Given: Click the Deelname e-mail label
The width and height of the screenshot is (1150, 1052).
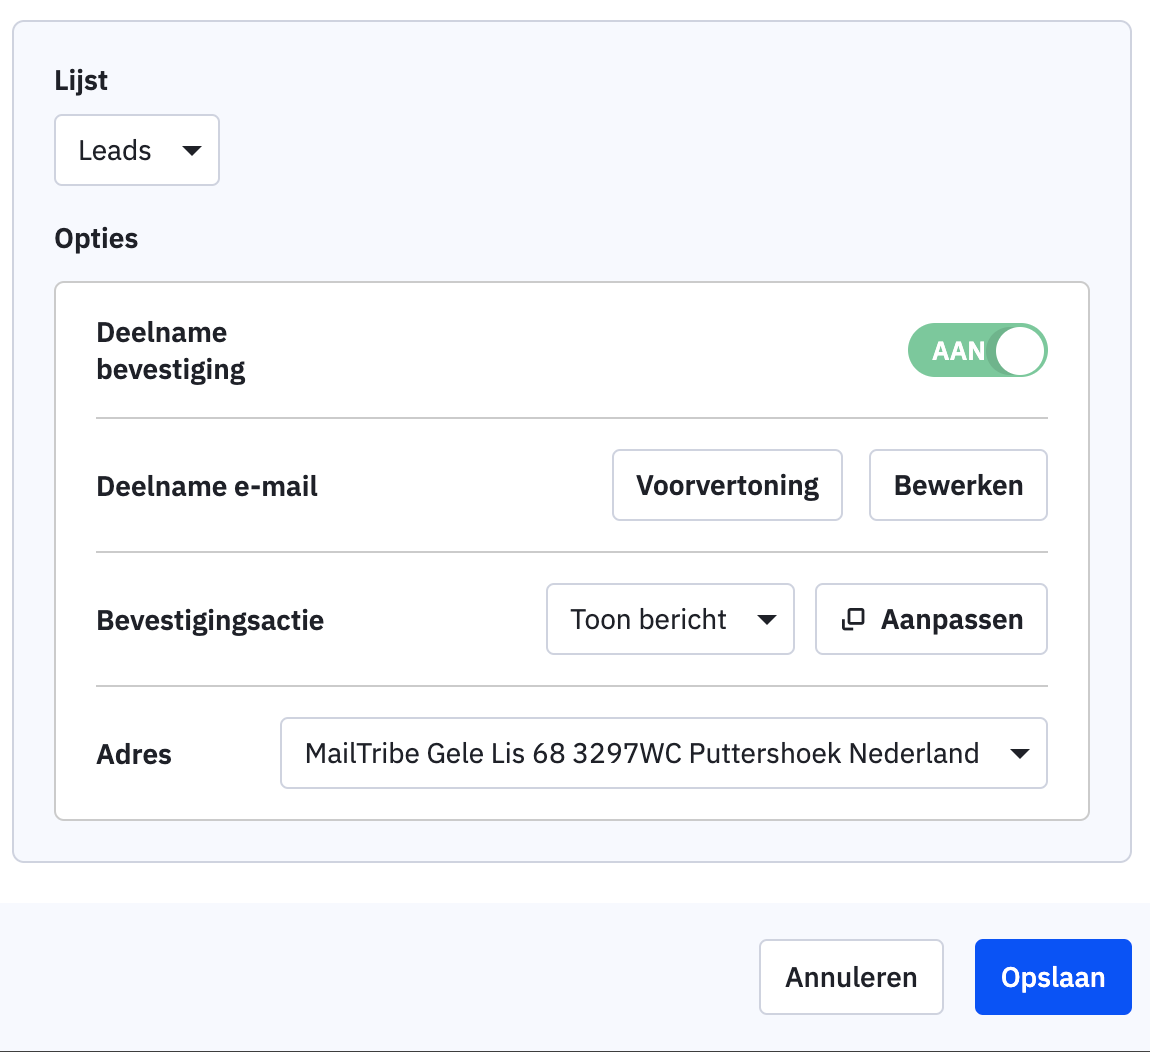Looking at the screenshot, I should click(207, 487).
